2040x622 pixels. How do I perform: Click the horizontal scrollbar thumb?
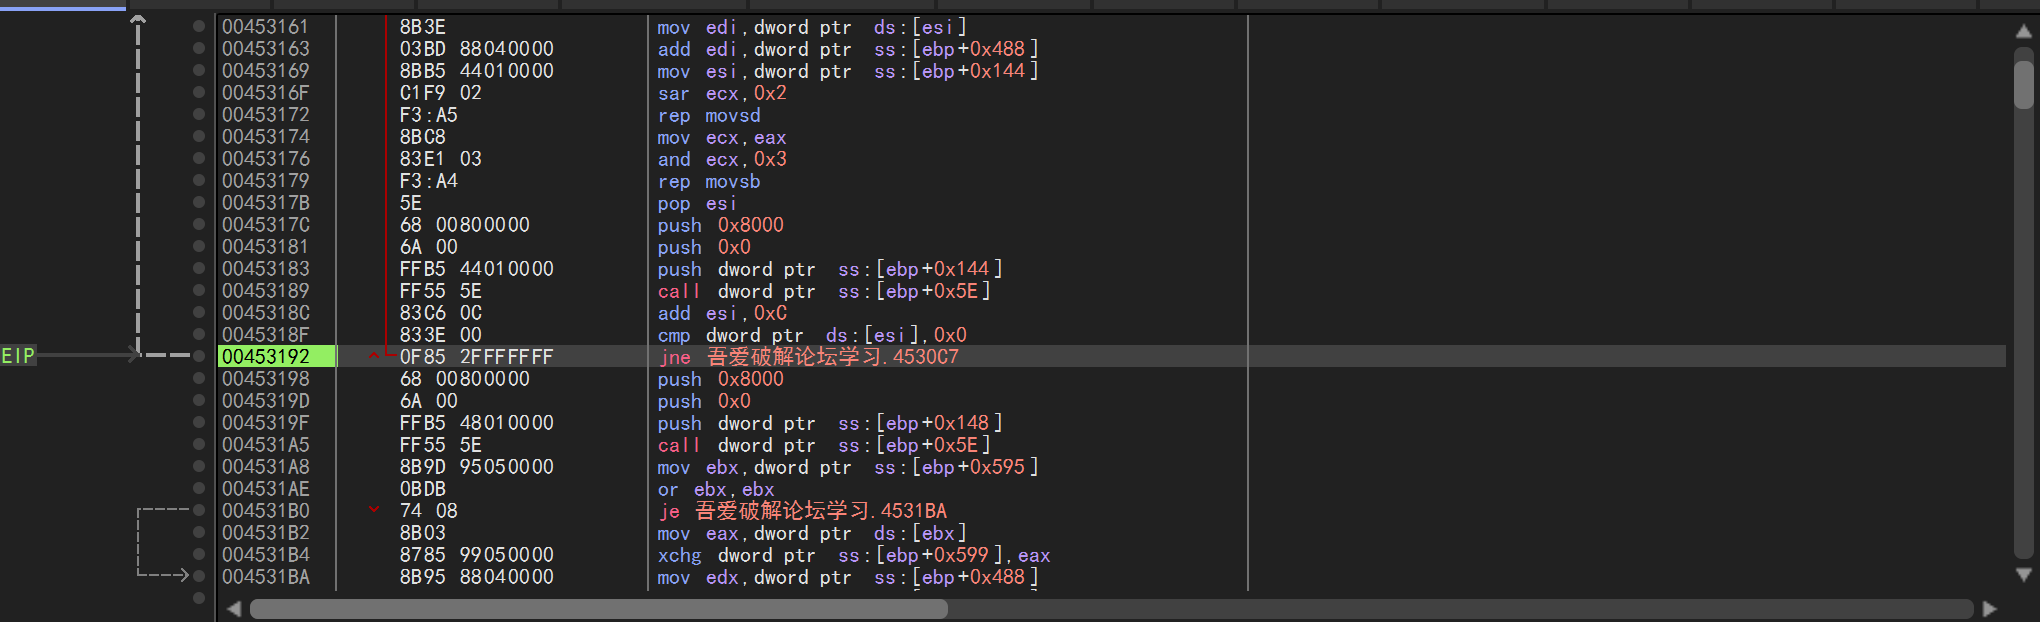coord(598,609)
